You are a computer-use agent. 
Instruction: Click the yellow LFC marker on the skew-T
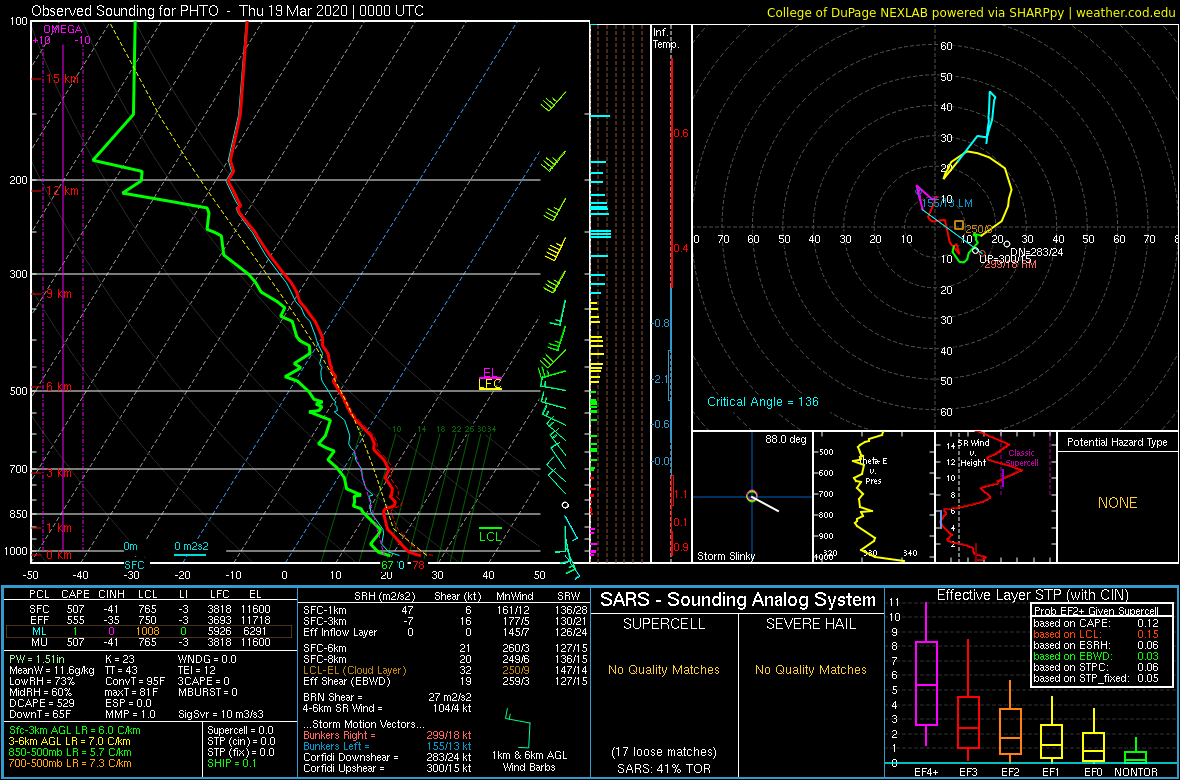coord(491,384)
